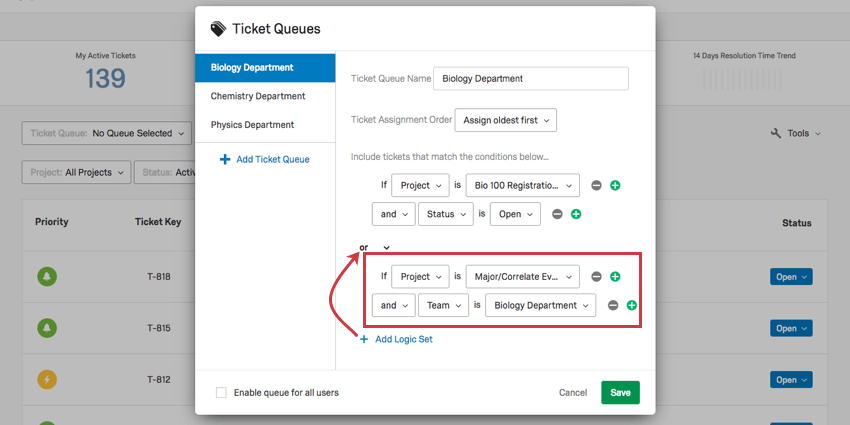Remove the Status is Open condition
Image resolution: width=850 pixels, height=425 pixels.
pyautogui.click(x=558, y=214)
